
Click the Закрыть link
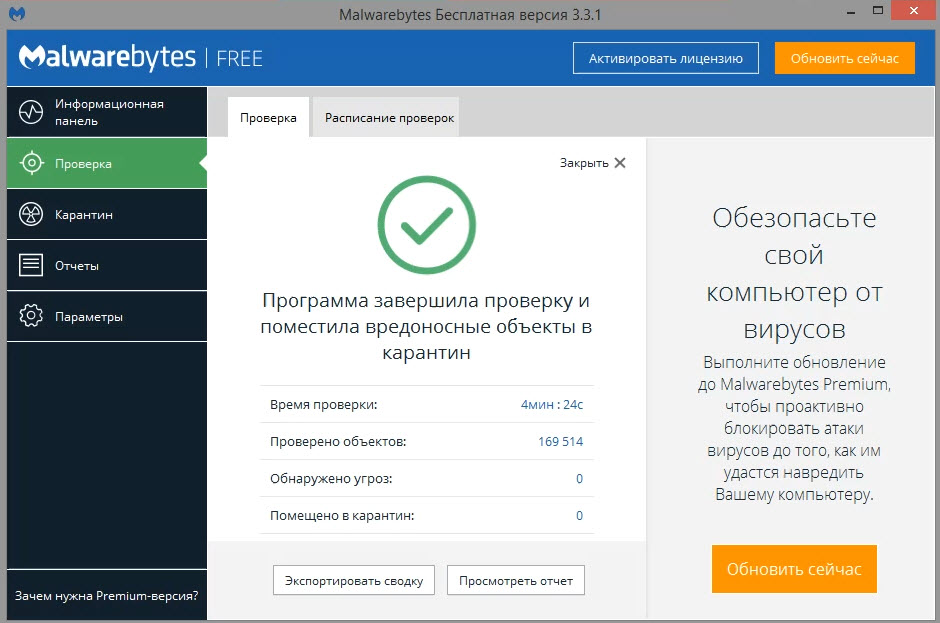(x=584, y=163)
